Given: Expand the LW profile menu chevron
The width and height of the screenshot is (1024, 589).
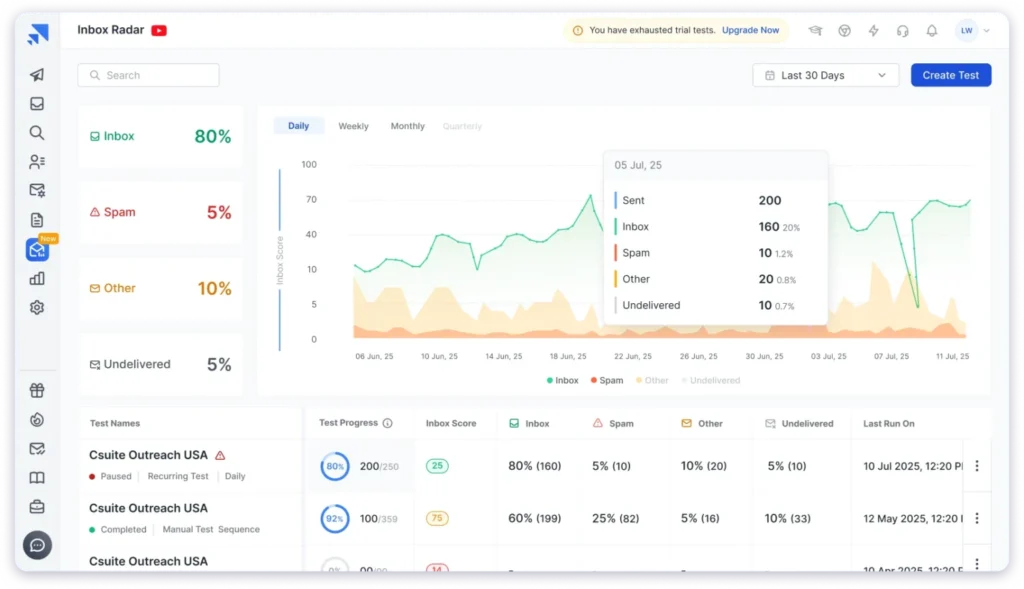Looking at the screenshot, I should click(x=986, y=30).
